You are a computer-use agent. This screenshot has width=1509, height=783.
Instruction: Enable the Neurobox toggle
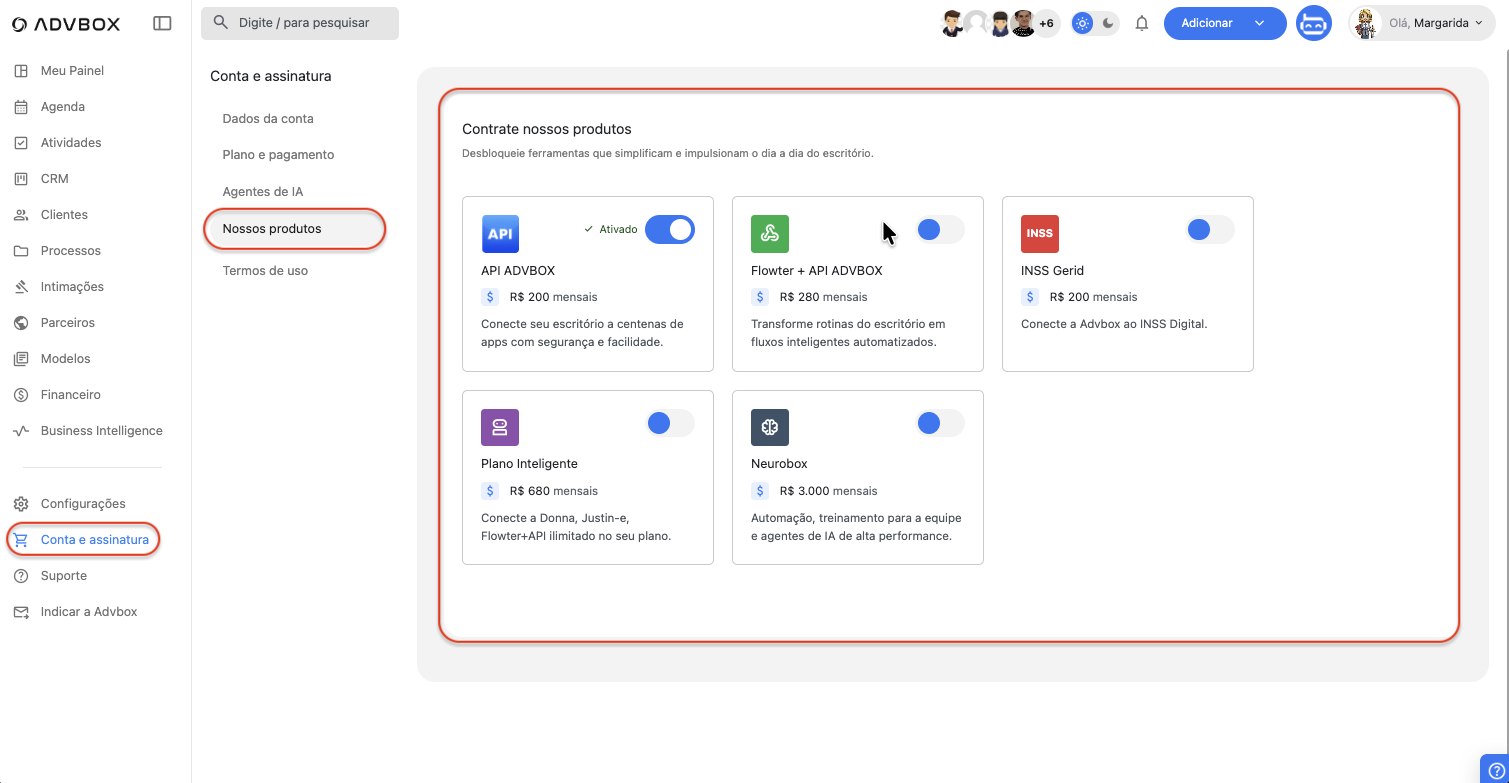(939, 424)
